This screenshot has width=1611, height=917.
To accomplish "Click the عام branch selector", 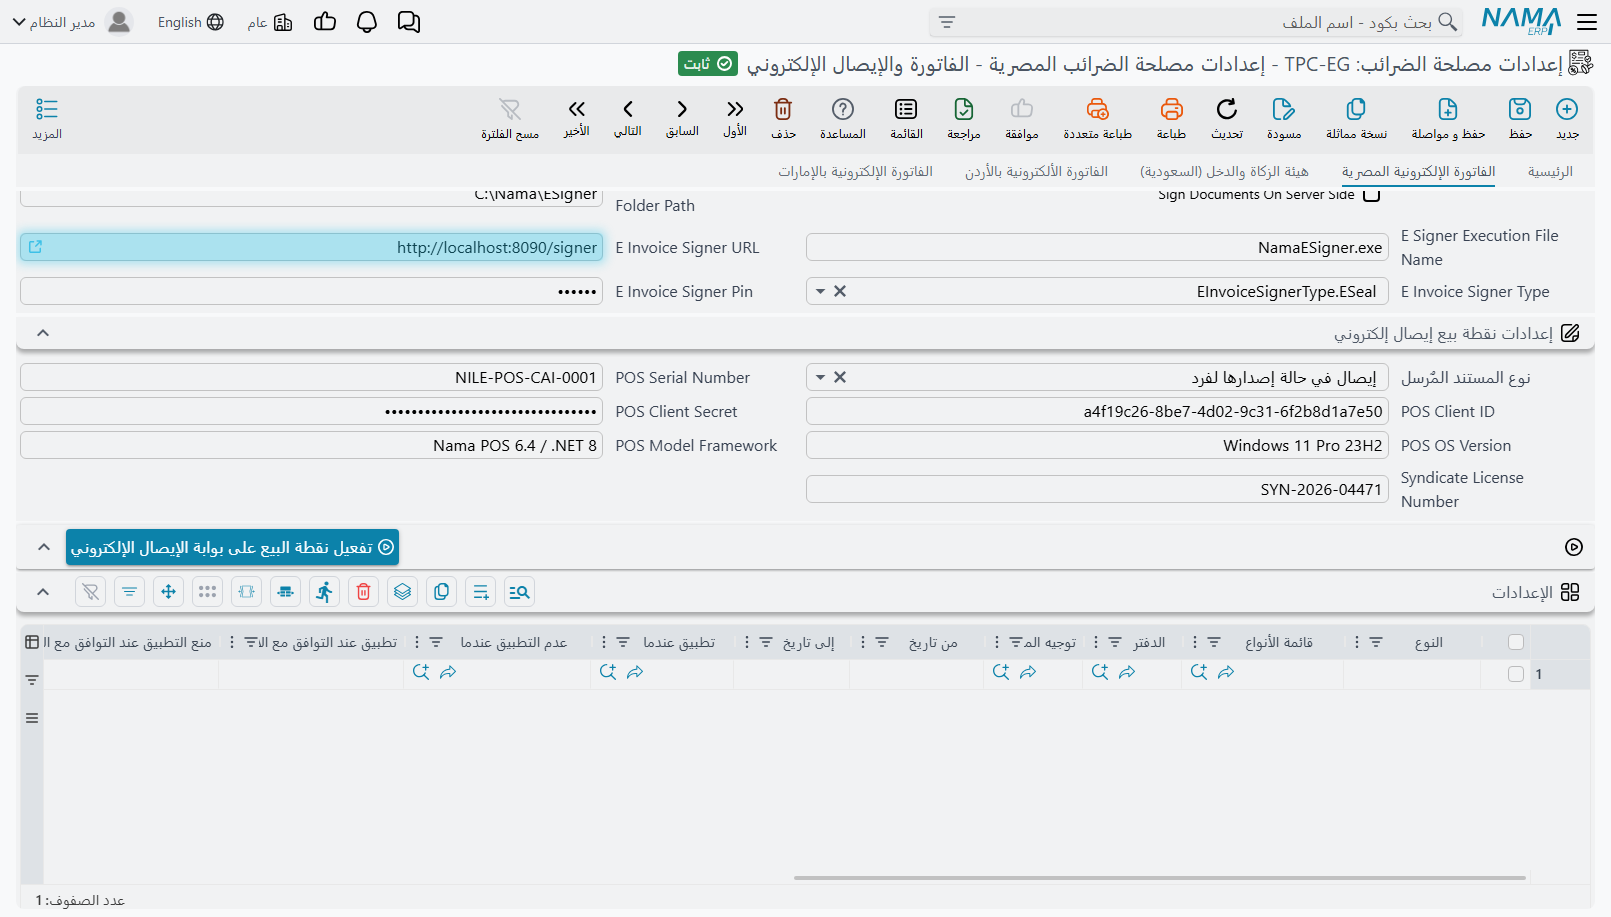I will (270, 22).
